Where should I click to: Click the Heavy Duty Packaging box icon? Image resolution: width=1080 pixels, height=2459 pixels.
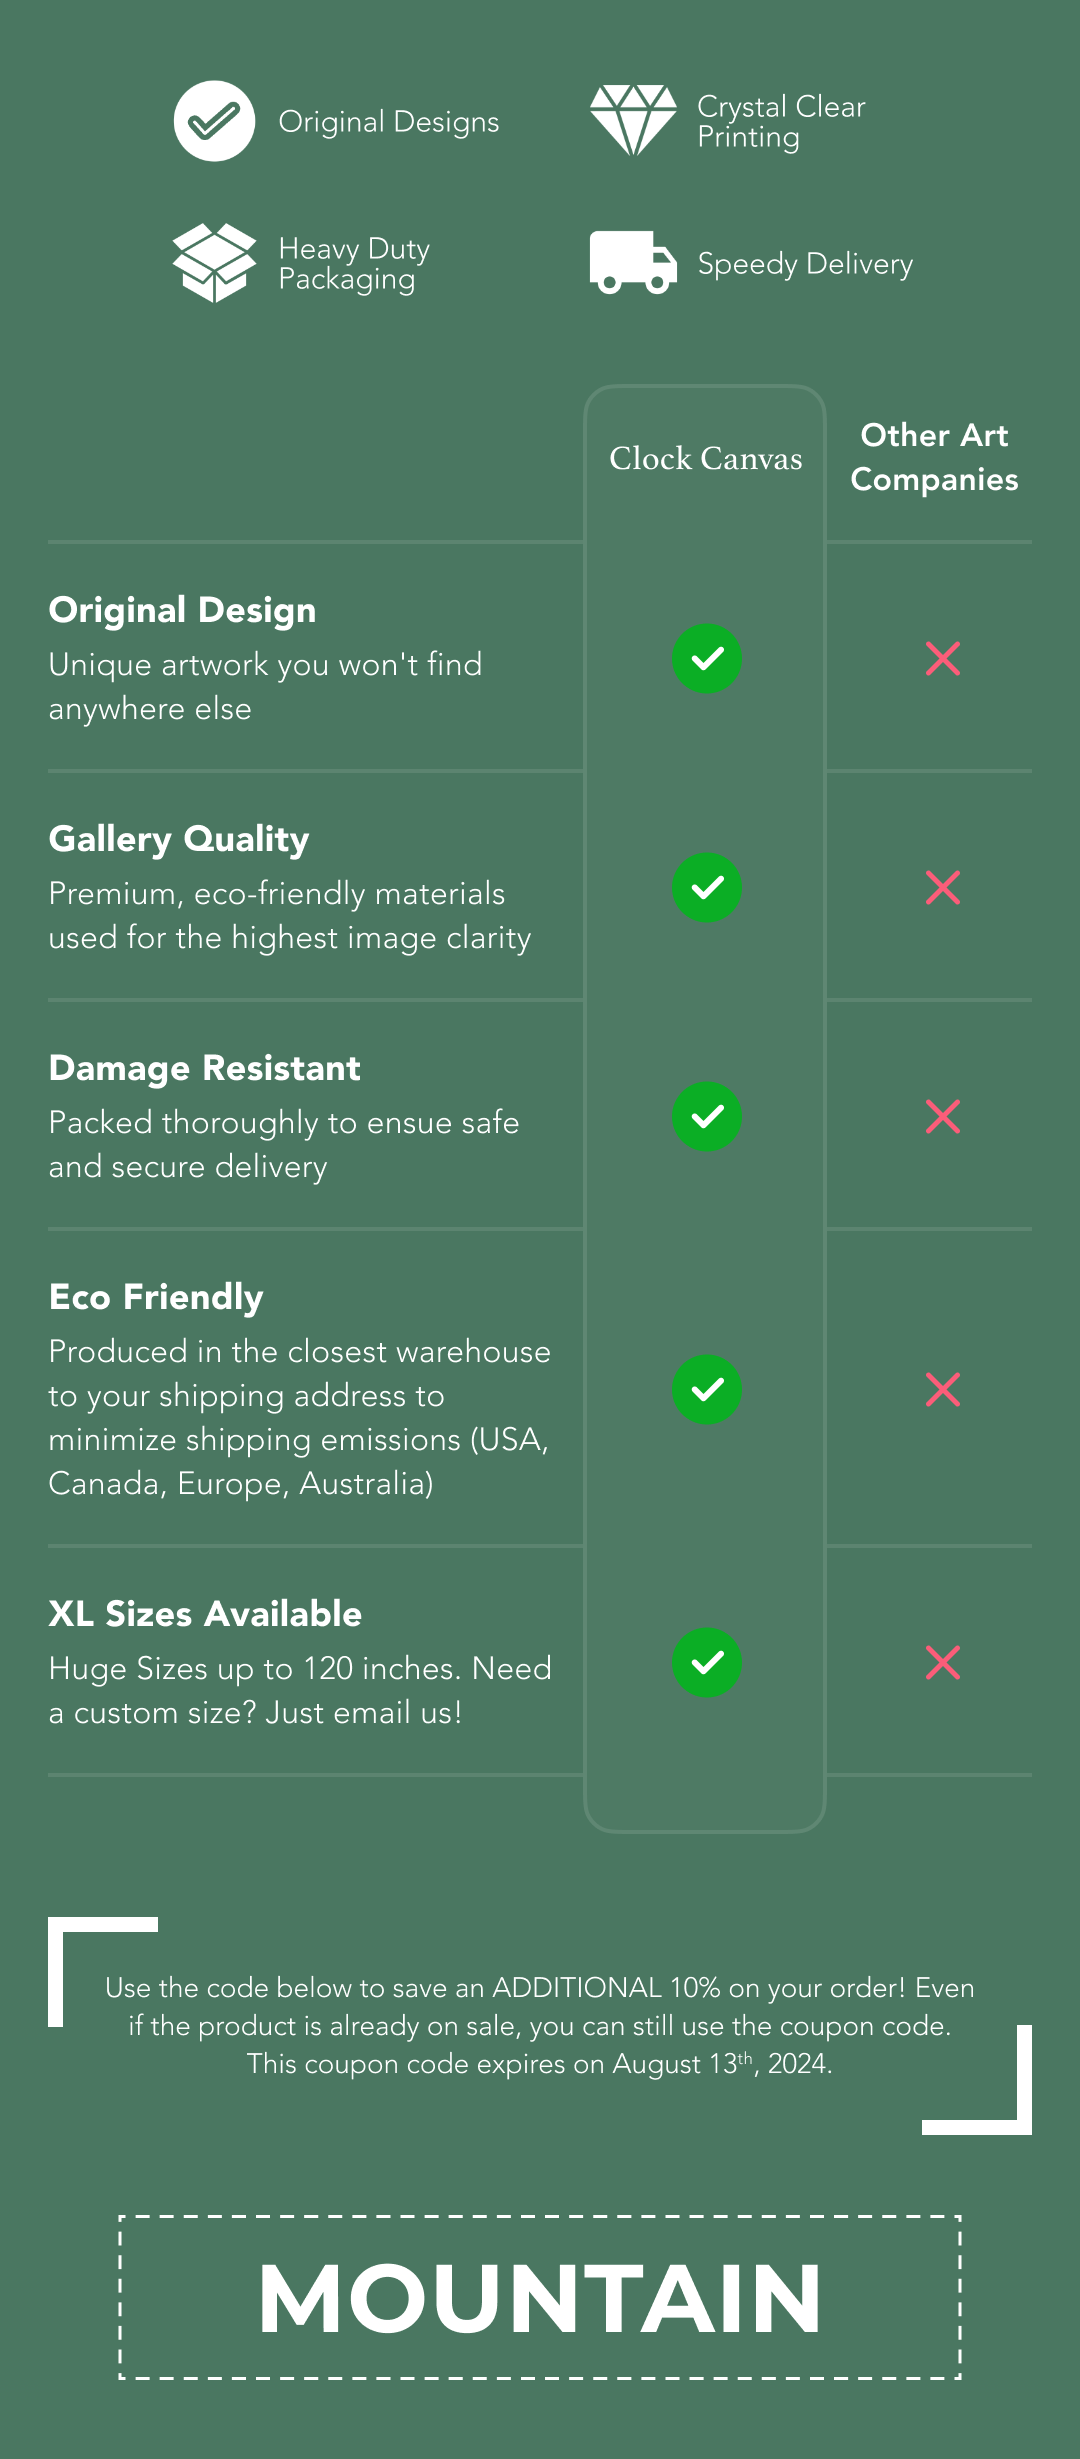click(214, 263)
